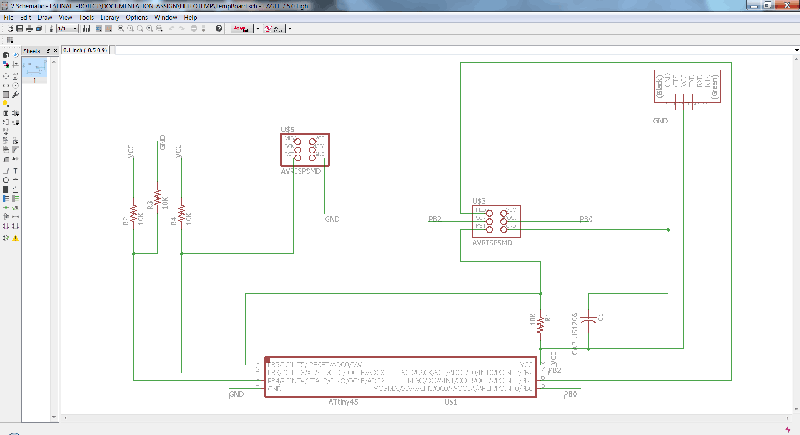Select the Value tool
Screen dimensions: 800x435
coord(15,140)
